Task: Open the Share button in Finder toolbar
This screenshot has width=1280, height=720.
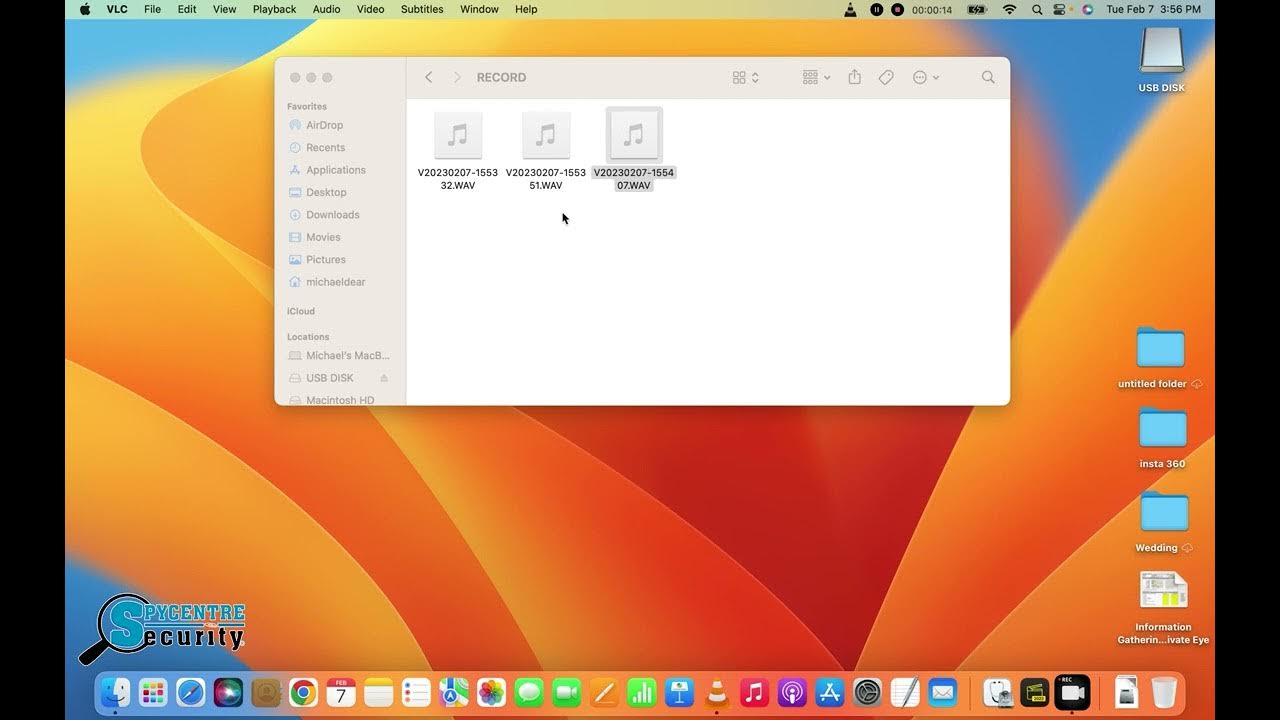Action: pyautogui.click(x=854, y=77)
